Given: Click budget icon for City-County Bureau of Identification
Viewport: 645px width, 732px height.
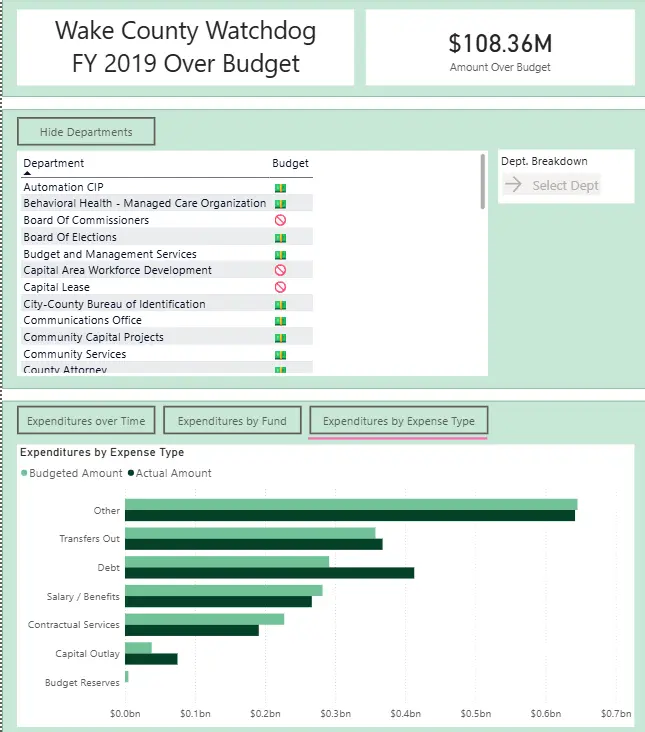Looking at the screenshot, I should [x=280, y=305].
